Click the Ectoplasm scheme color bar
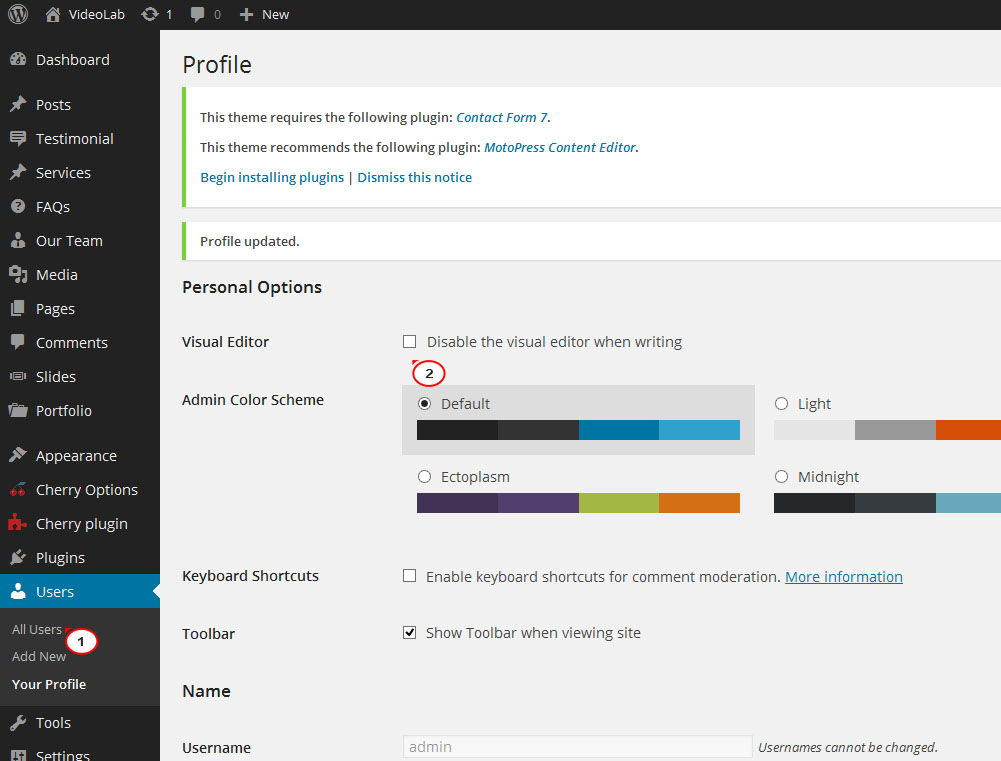 pyautogui.click(x=578, y=503)
